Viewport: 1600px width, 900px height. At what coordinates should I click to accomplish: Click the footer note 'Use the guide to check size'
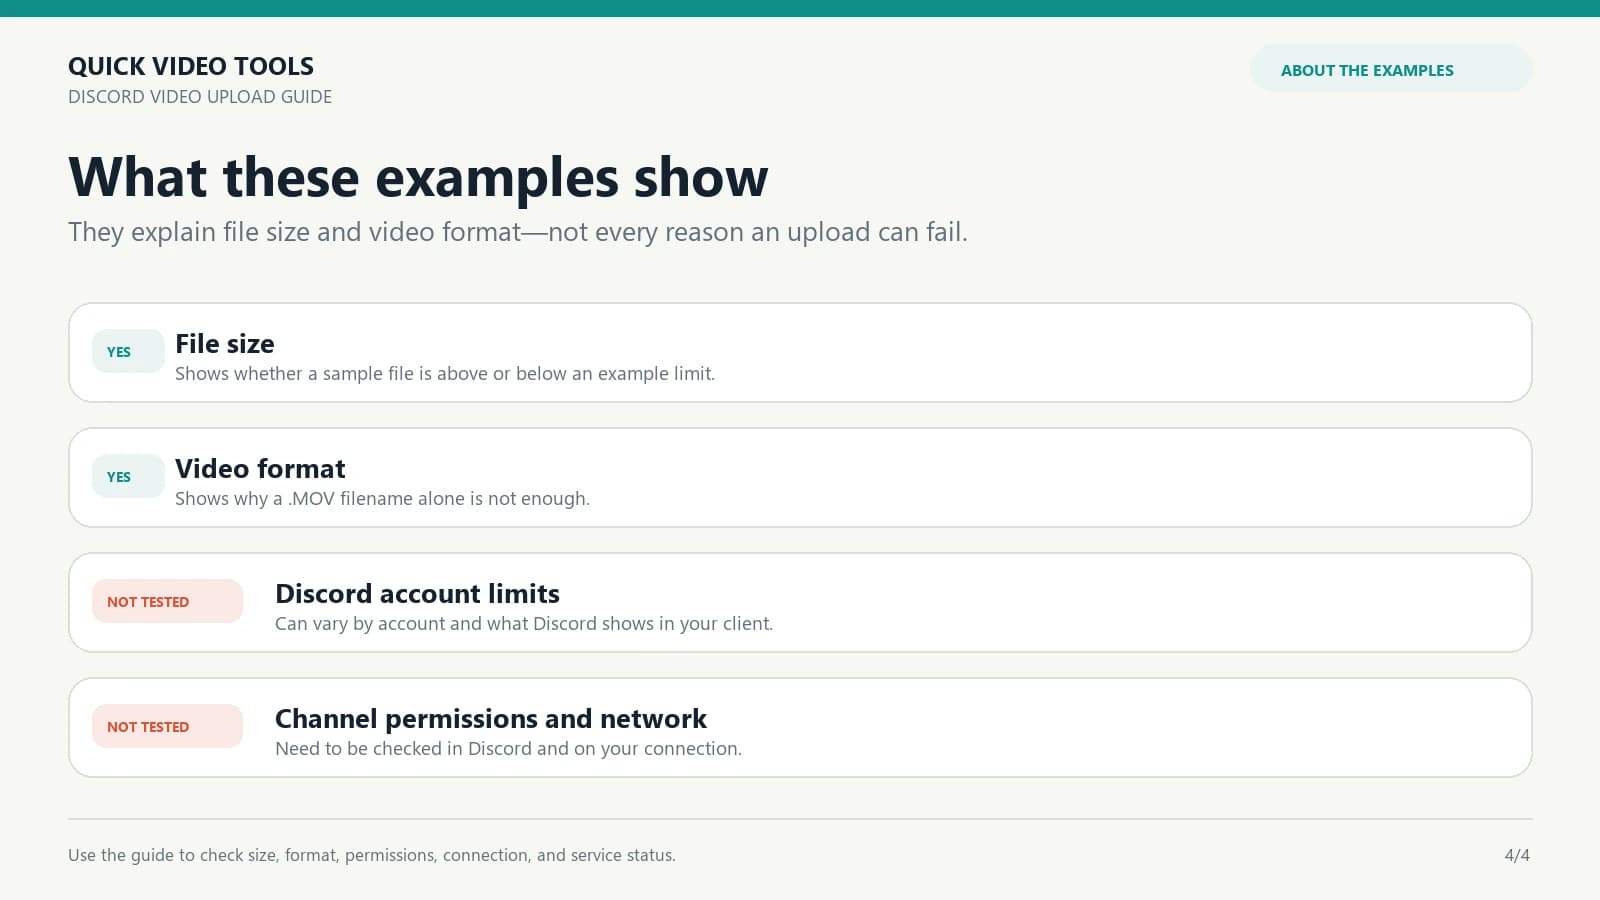coord(372,855)
